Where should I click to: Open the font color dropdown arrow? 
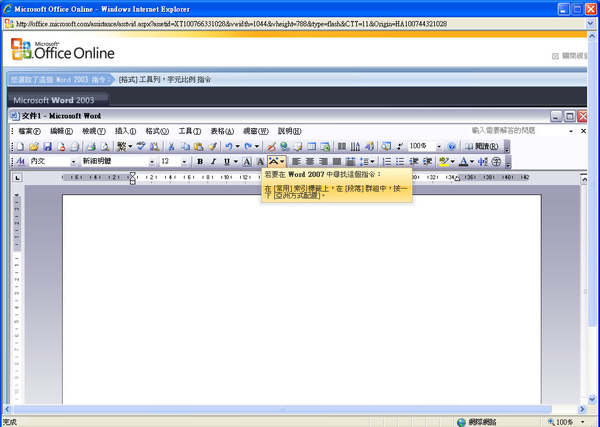pos(472,161)
